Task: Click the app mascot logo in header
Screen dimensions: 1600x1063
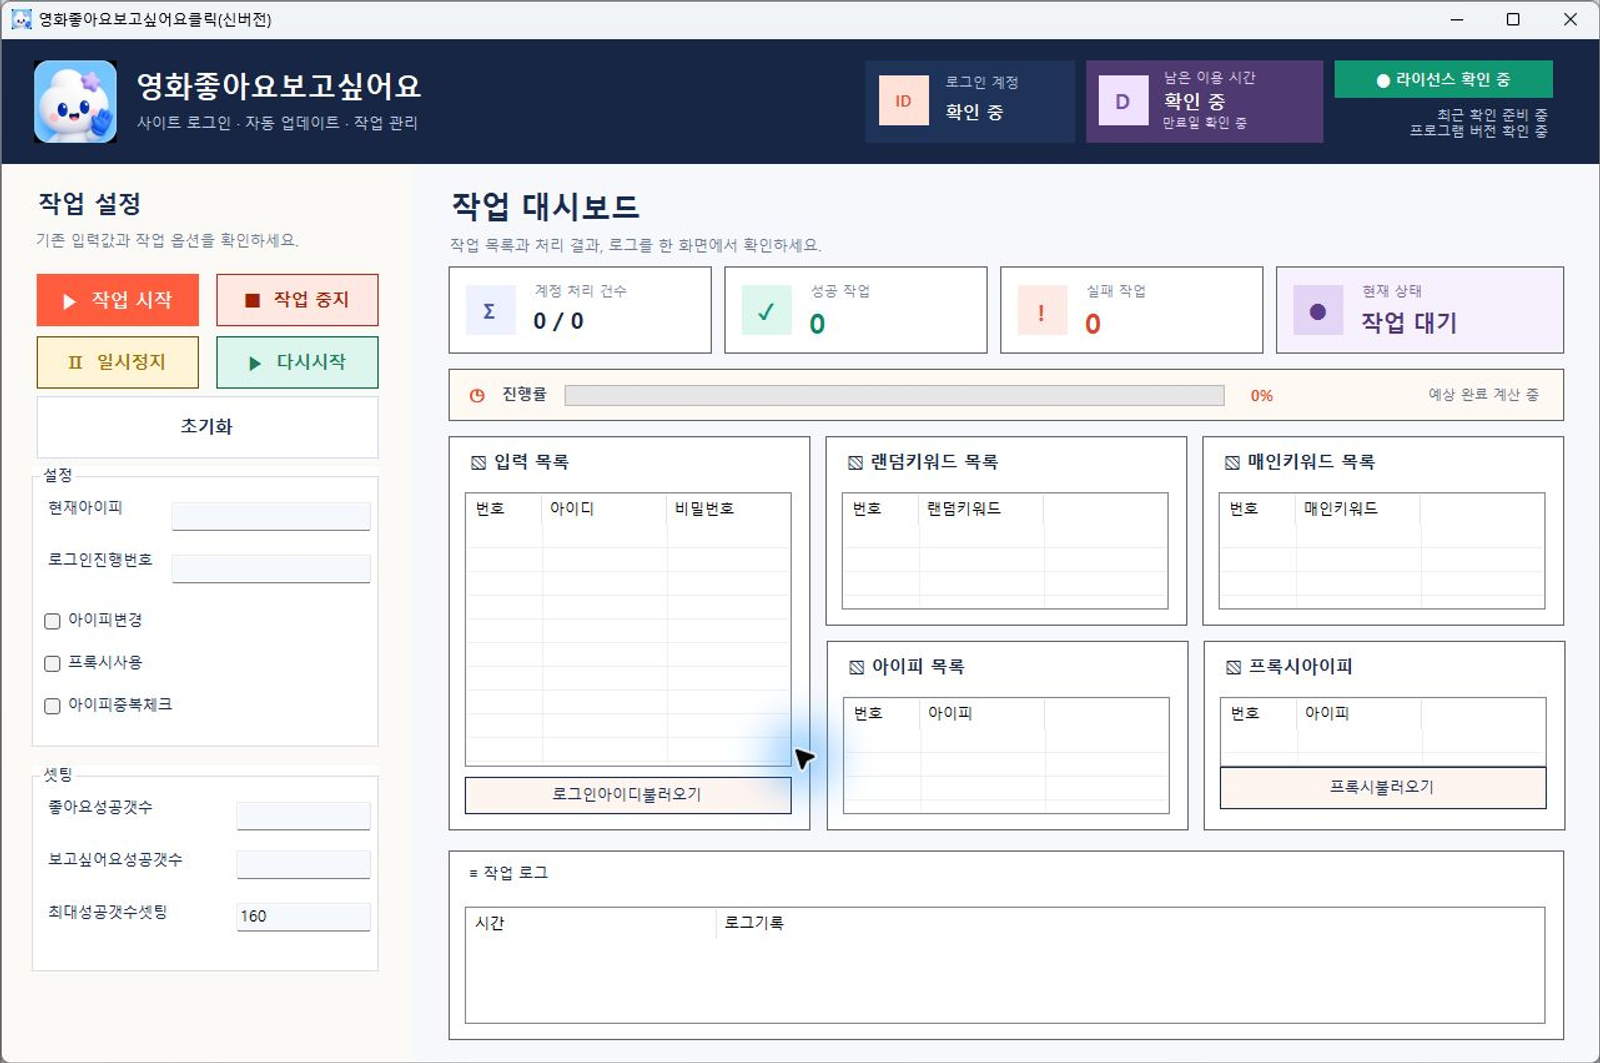Action: tap(75, 101)
